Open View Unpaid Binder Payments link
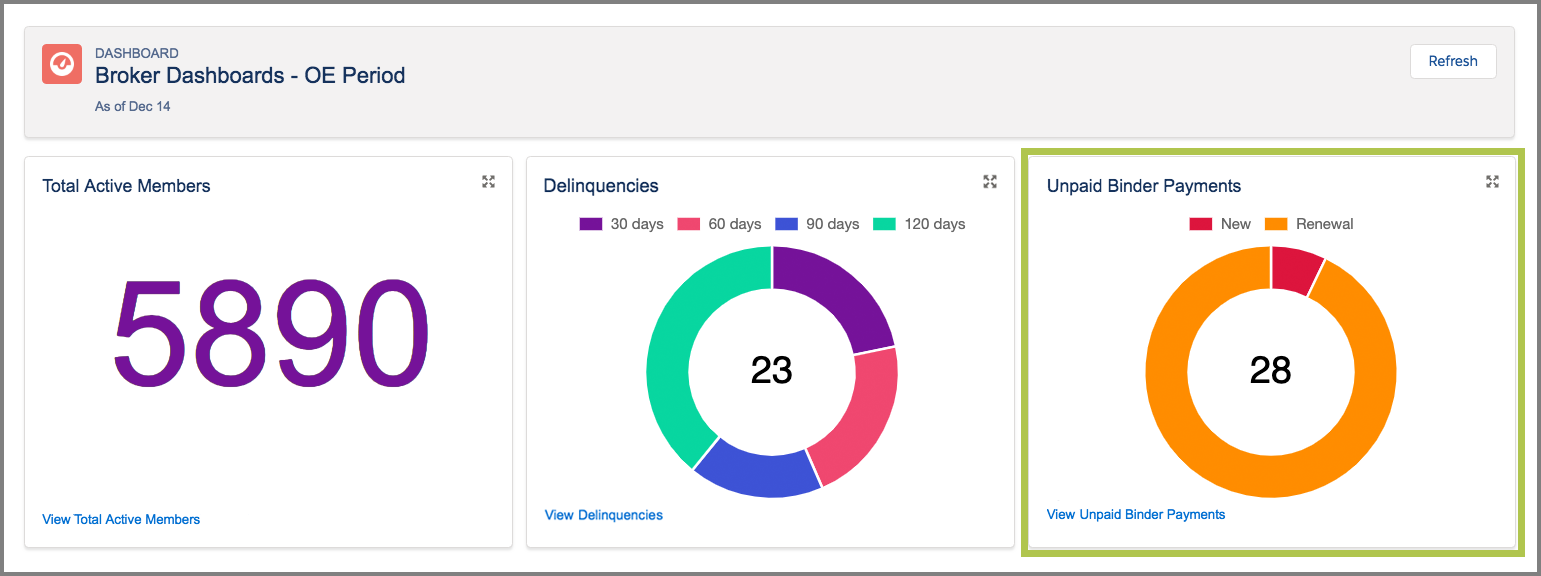Viewport: 1541px width, 576px height. 1135,514
